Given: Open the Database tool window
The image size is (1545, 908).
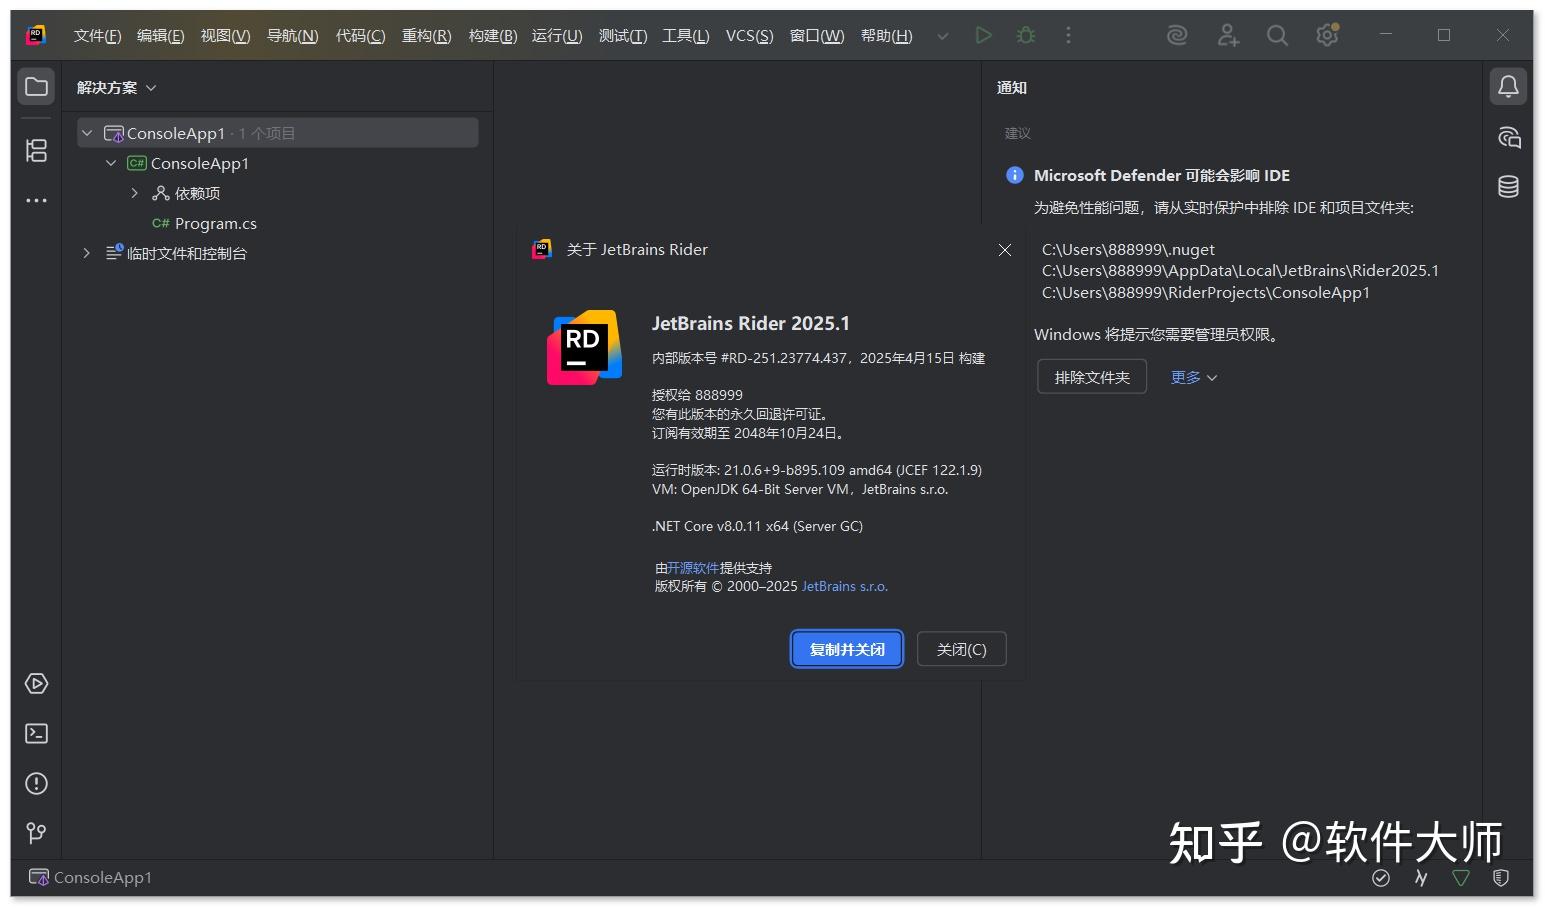Looking at the screenshot, I should pos(1508,186).
